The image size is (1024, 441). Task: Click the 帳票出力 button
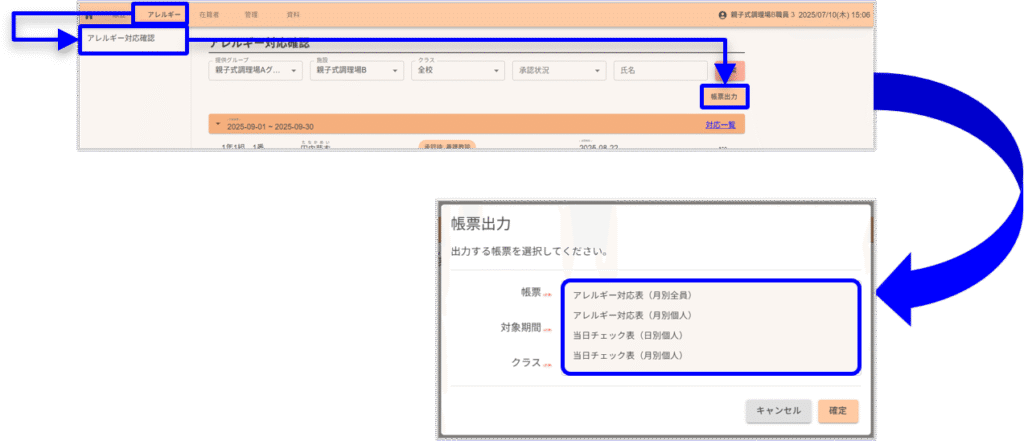[x=724, y=96]
